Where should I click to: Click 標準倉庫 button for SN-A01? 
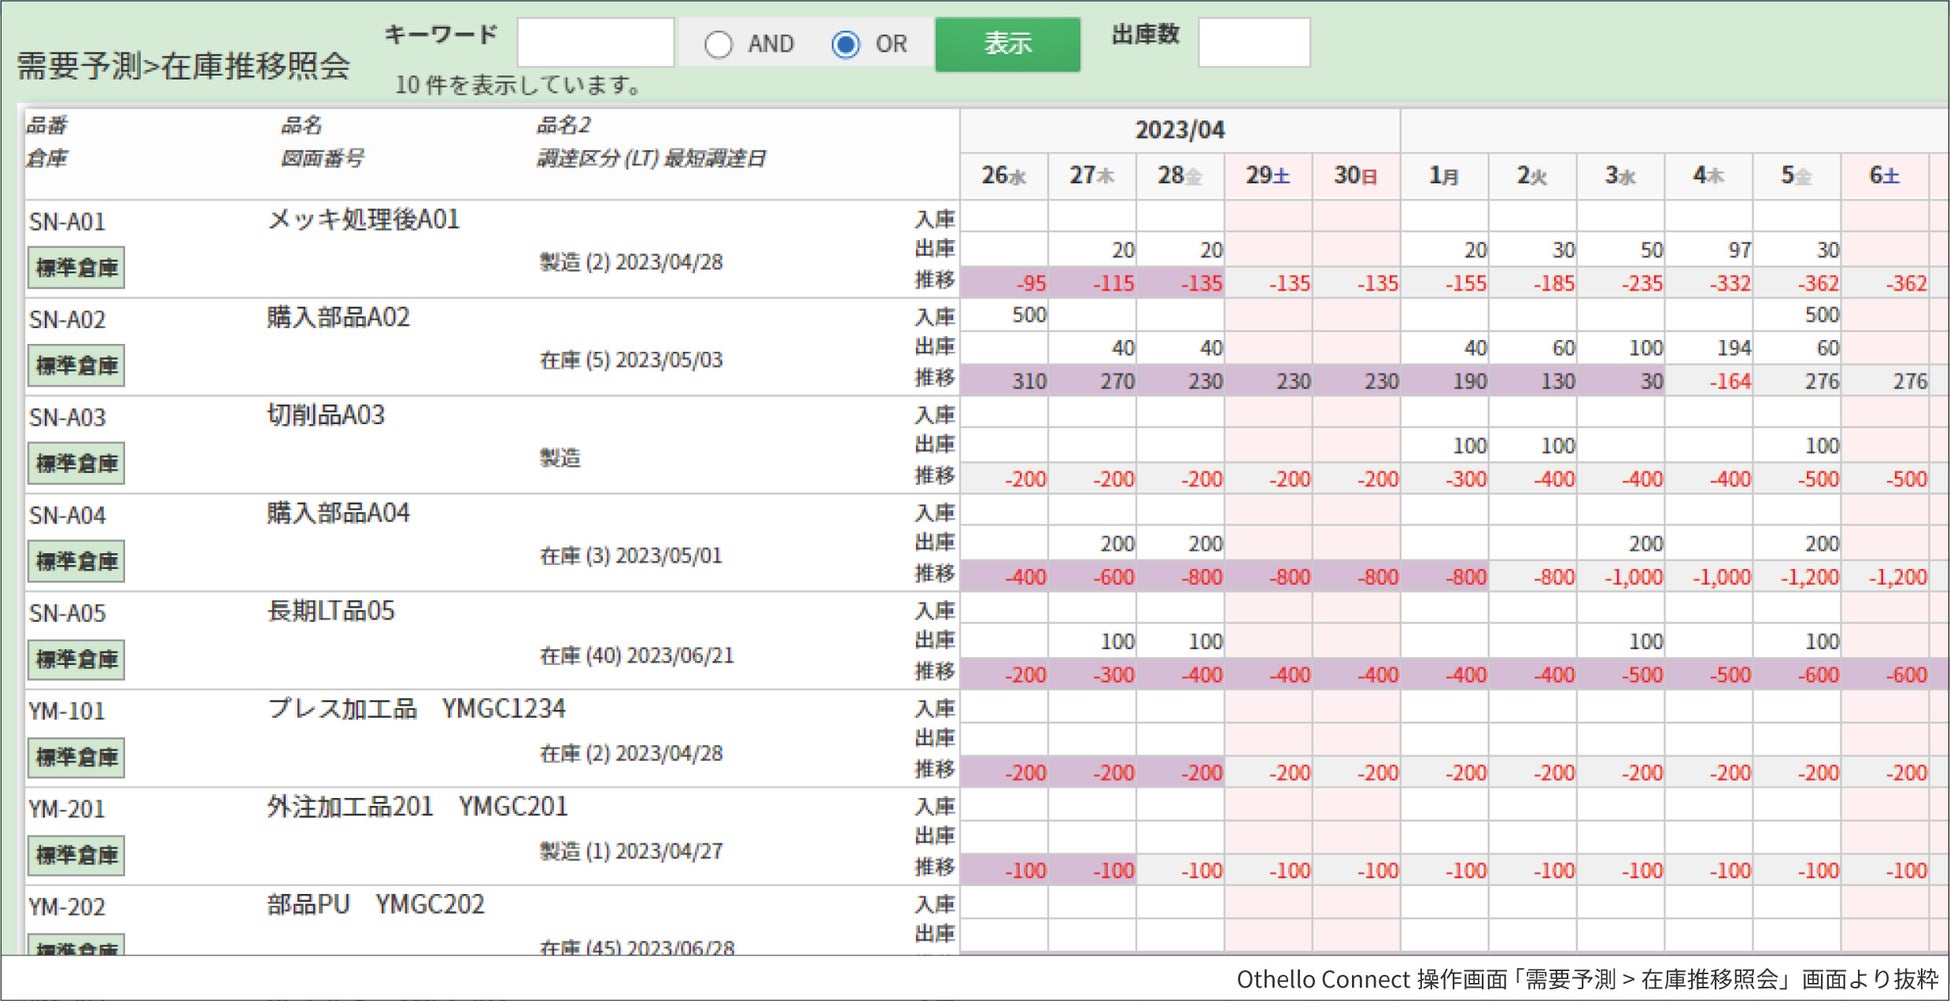click(x=76, y=268)
